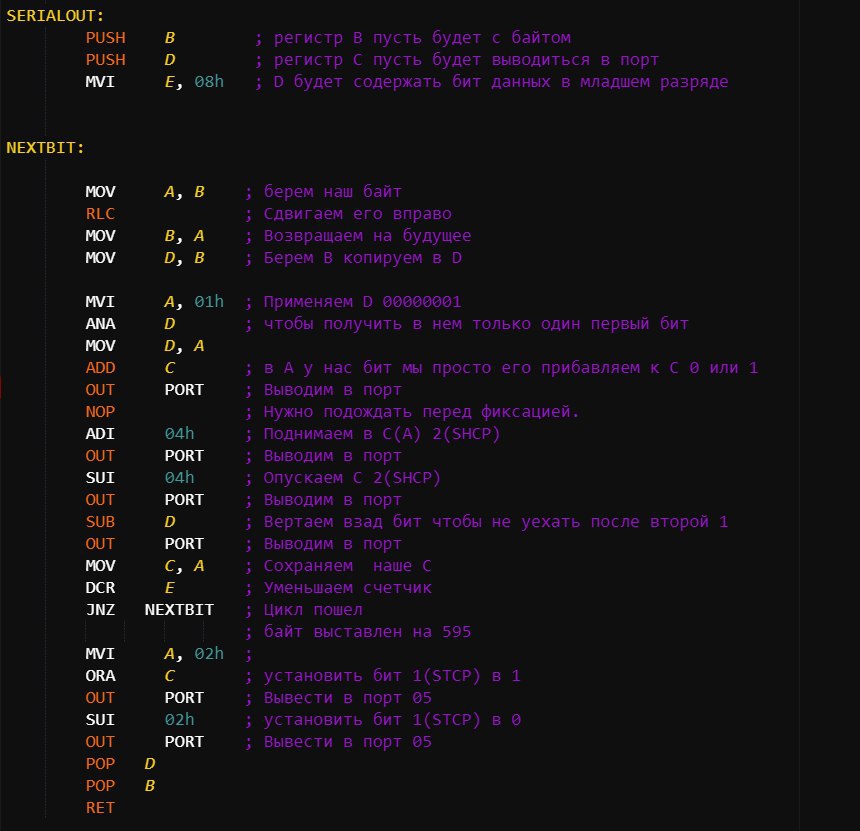The width and height of the screenshot is (860, 831).
Task: Click comment 'в A у нас бит мы просто его прибавляем'
Action: click(x=452, y=367)
